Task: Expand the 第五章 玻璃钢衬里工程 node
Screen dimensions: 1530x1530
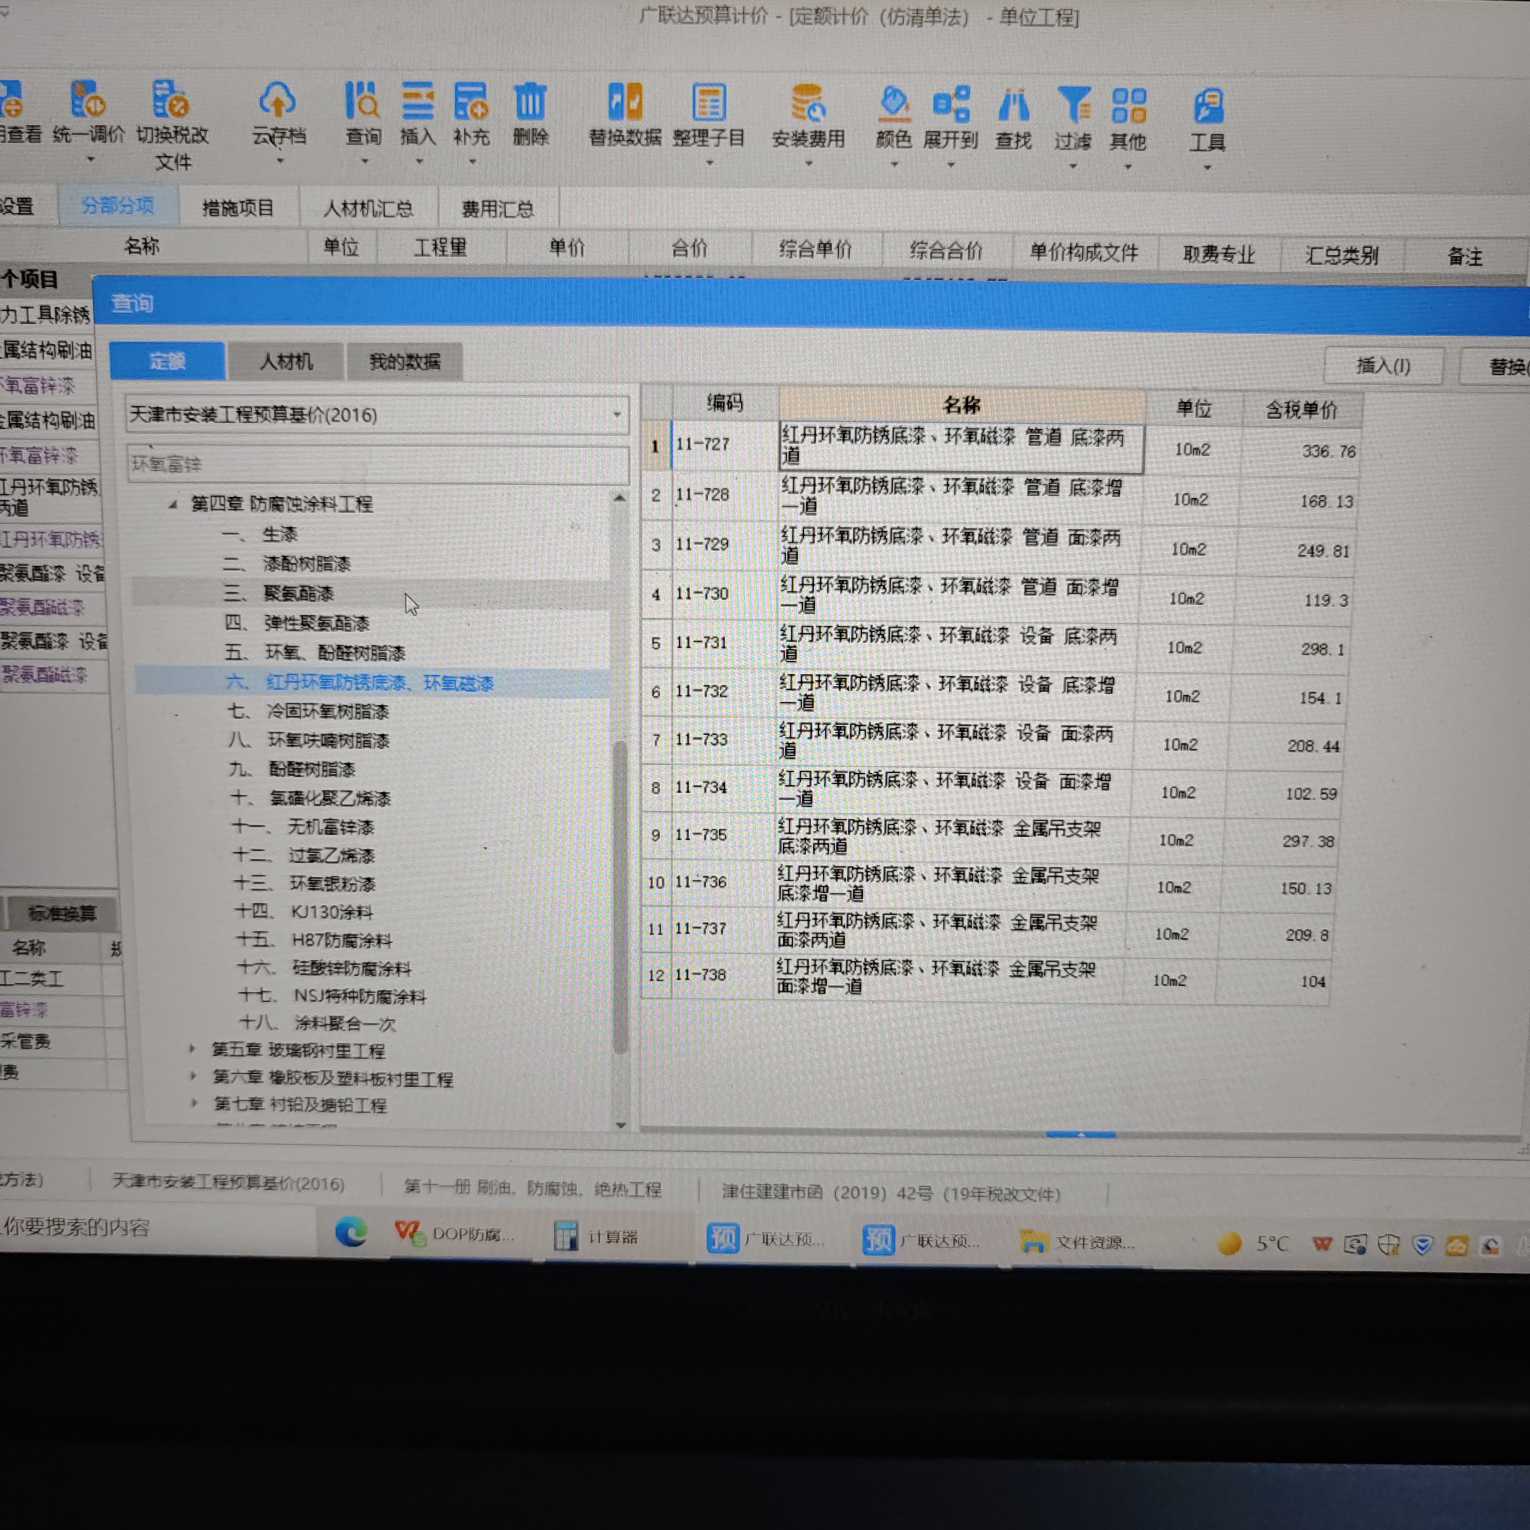Action: [192, 1049]
